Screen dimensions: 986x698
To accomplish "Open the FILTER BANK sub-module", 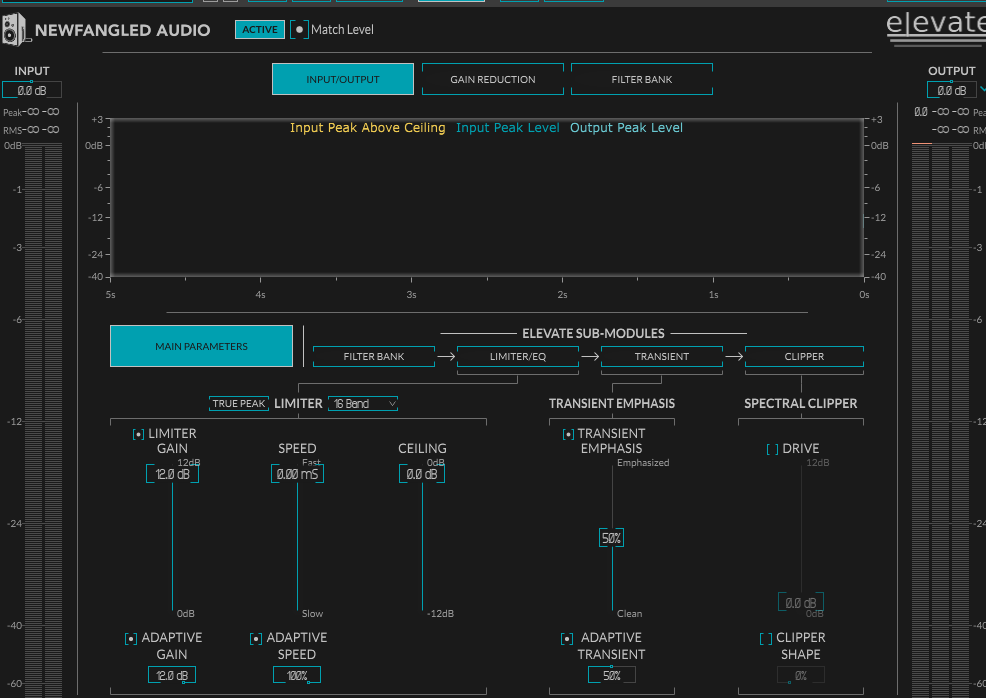I will pos(374,357).
